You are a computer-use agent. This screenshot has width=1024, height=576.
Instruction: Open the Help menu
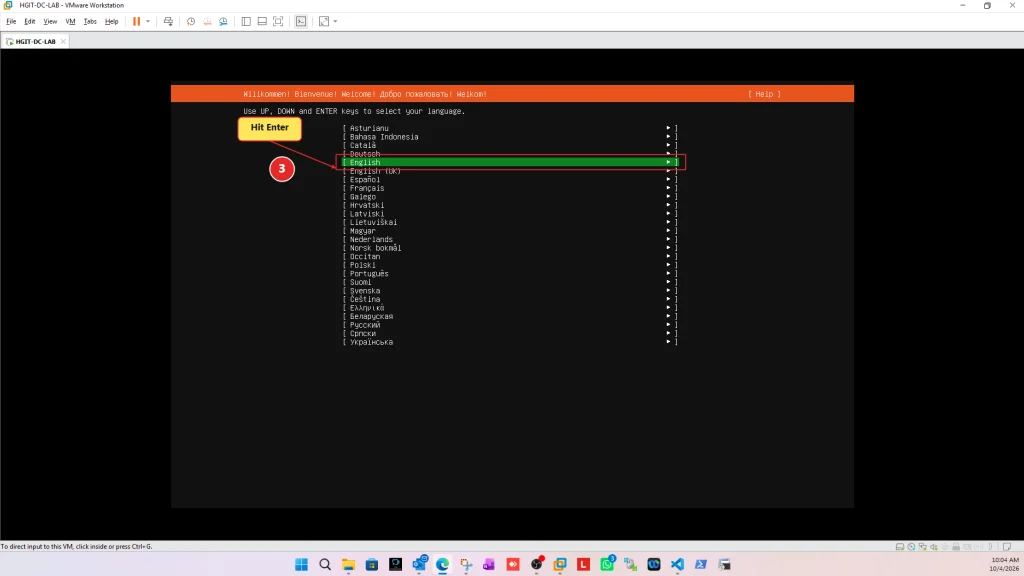click(112, 22)
